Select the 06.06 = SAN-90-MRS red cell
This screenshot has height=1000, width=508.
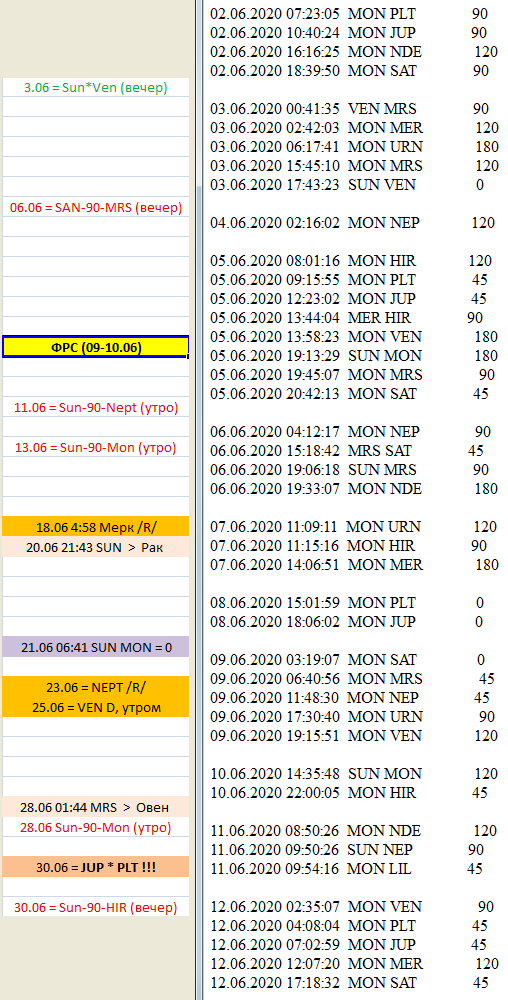coord(96,207)
